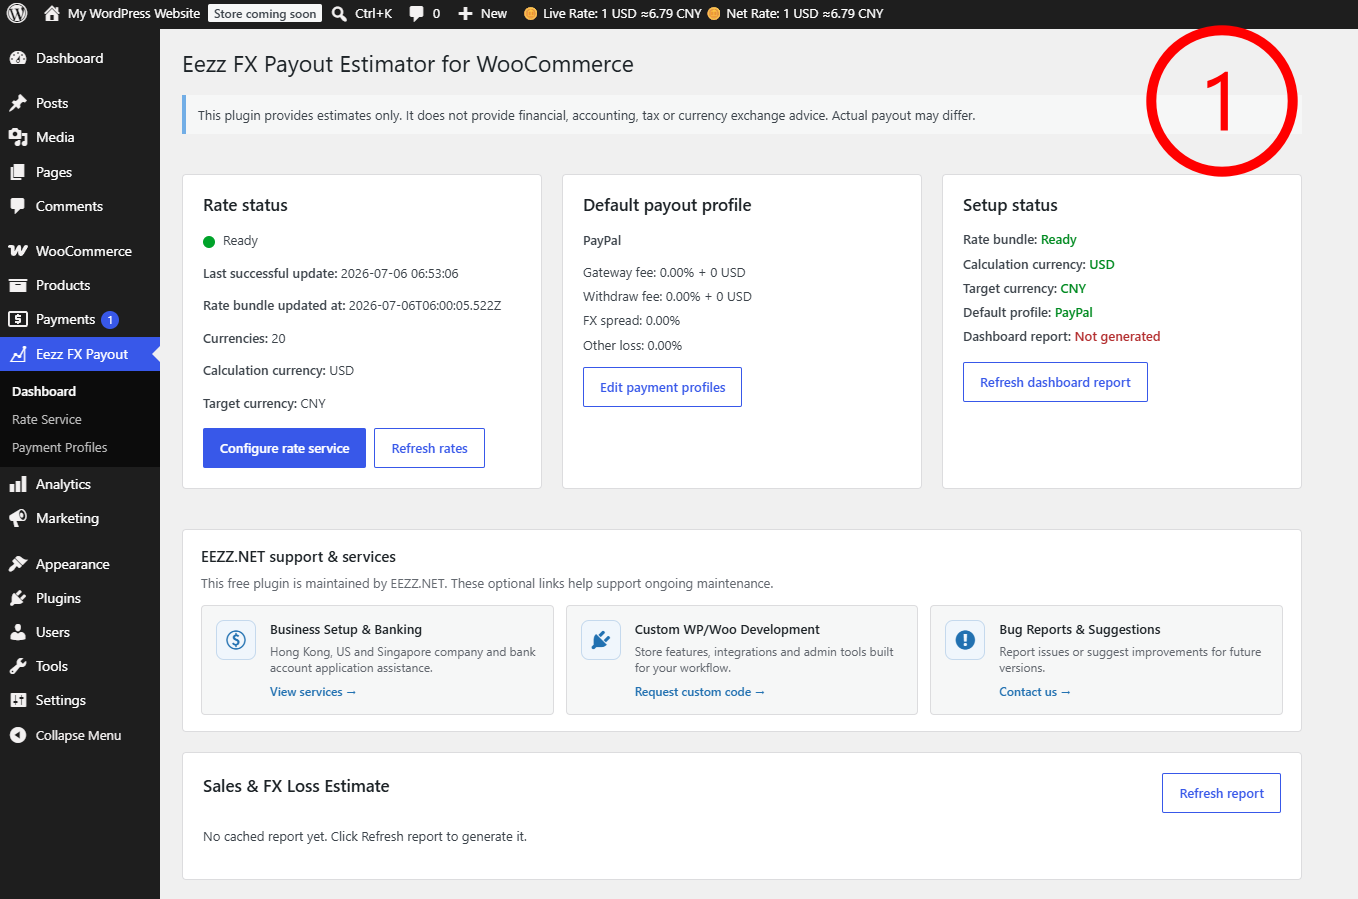Image resolution: width=1358 pixels, height=899 pixels.
Task: Click the Last successful update timestamp text
Action: (331, 273)
